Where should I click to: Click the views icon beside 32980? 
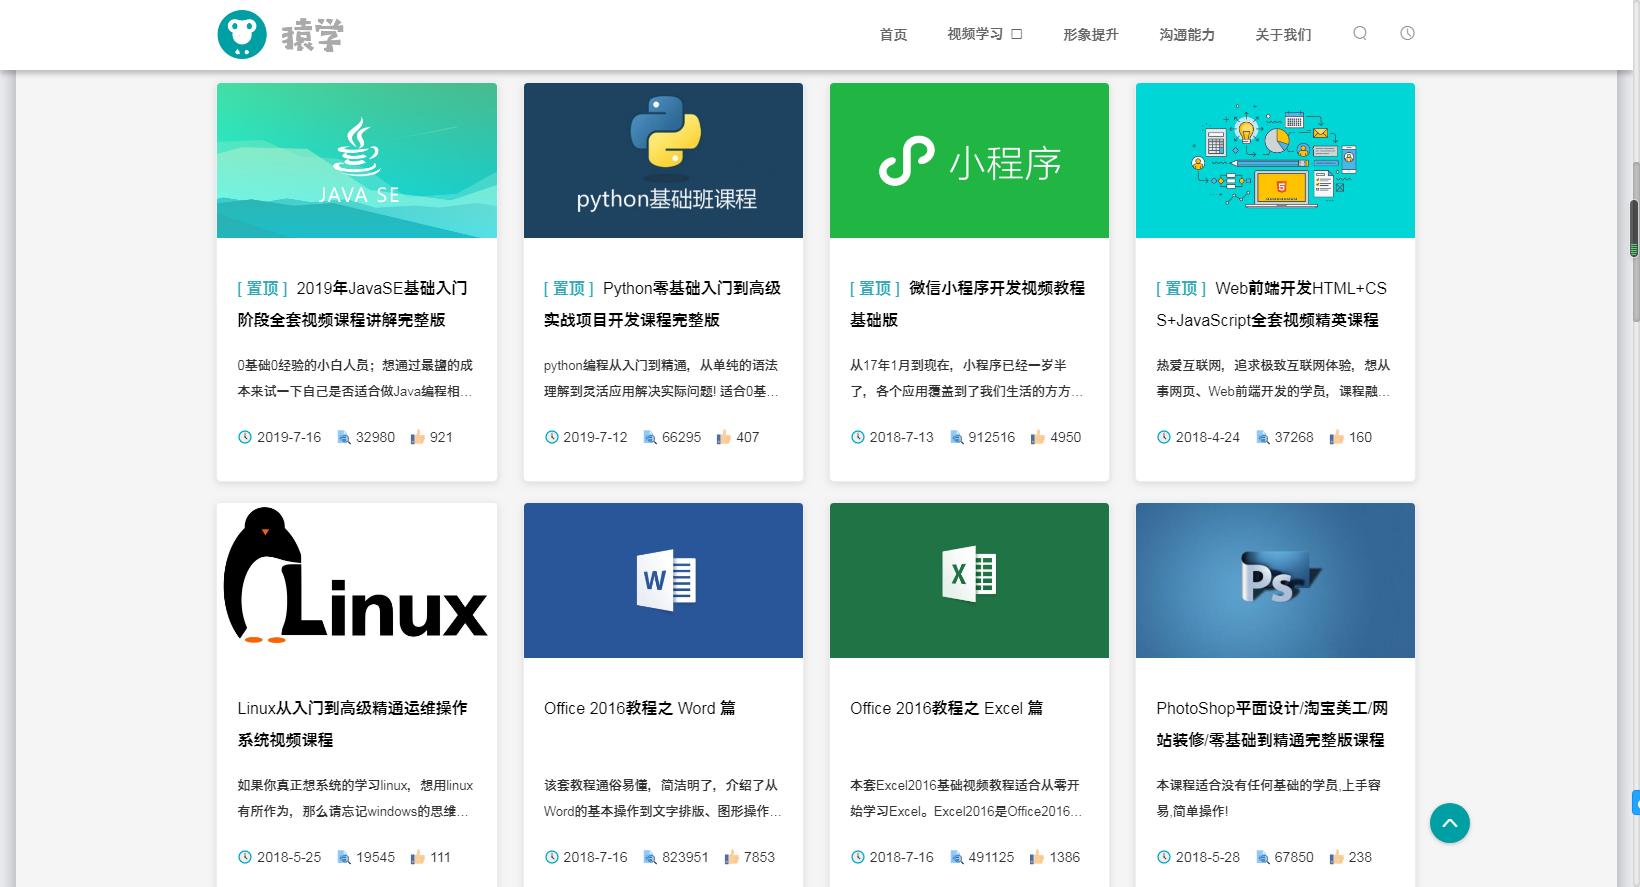click(x=344, y=437)
